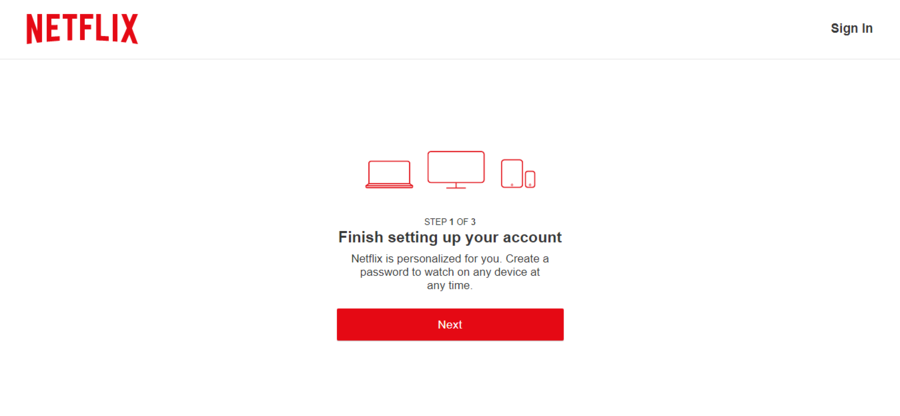Click the bold number 3 in step indicator

click(x=473, y=221)
